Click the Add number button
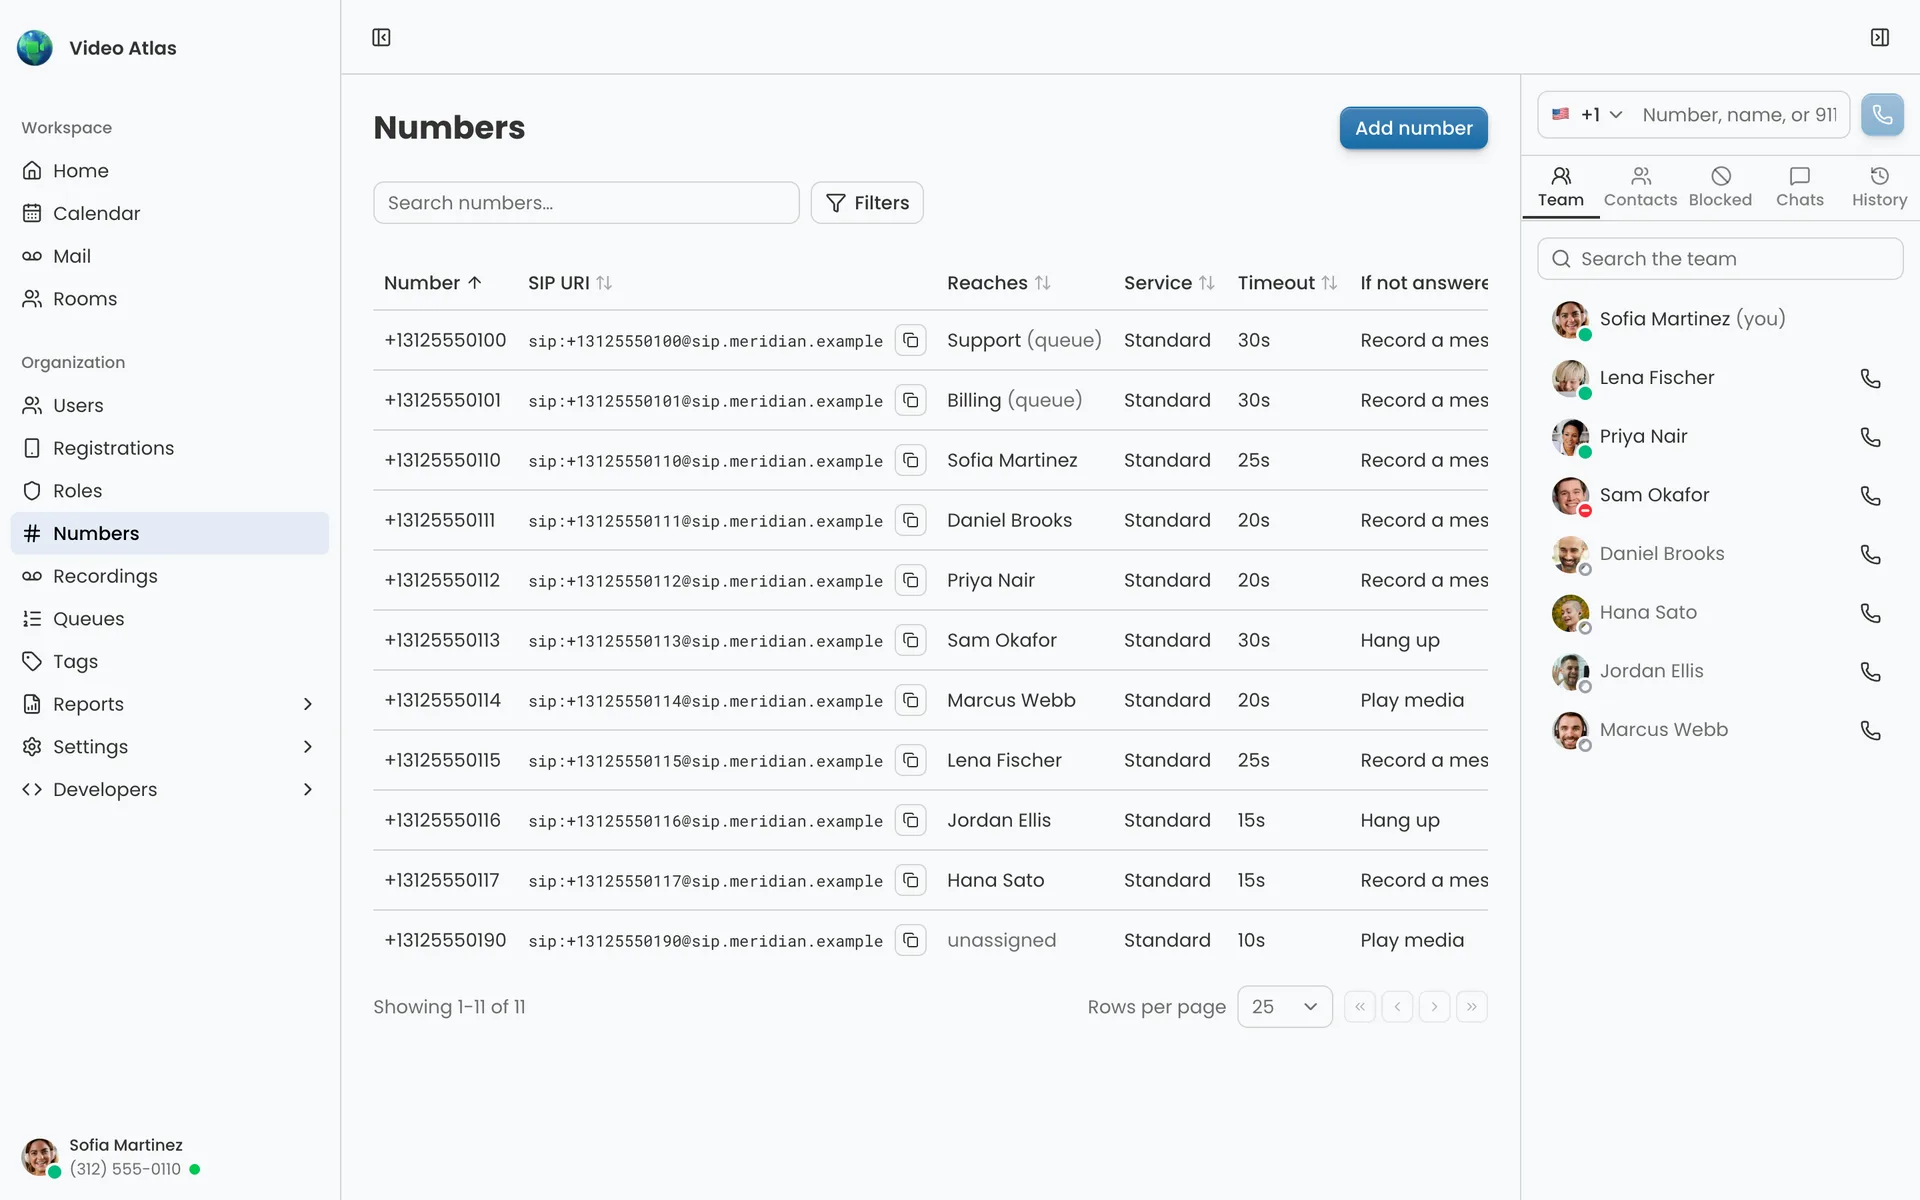Image resolution: width=1920 pixels, height=1200 pixels. (1413, 128)
